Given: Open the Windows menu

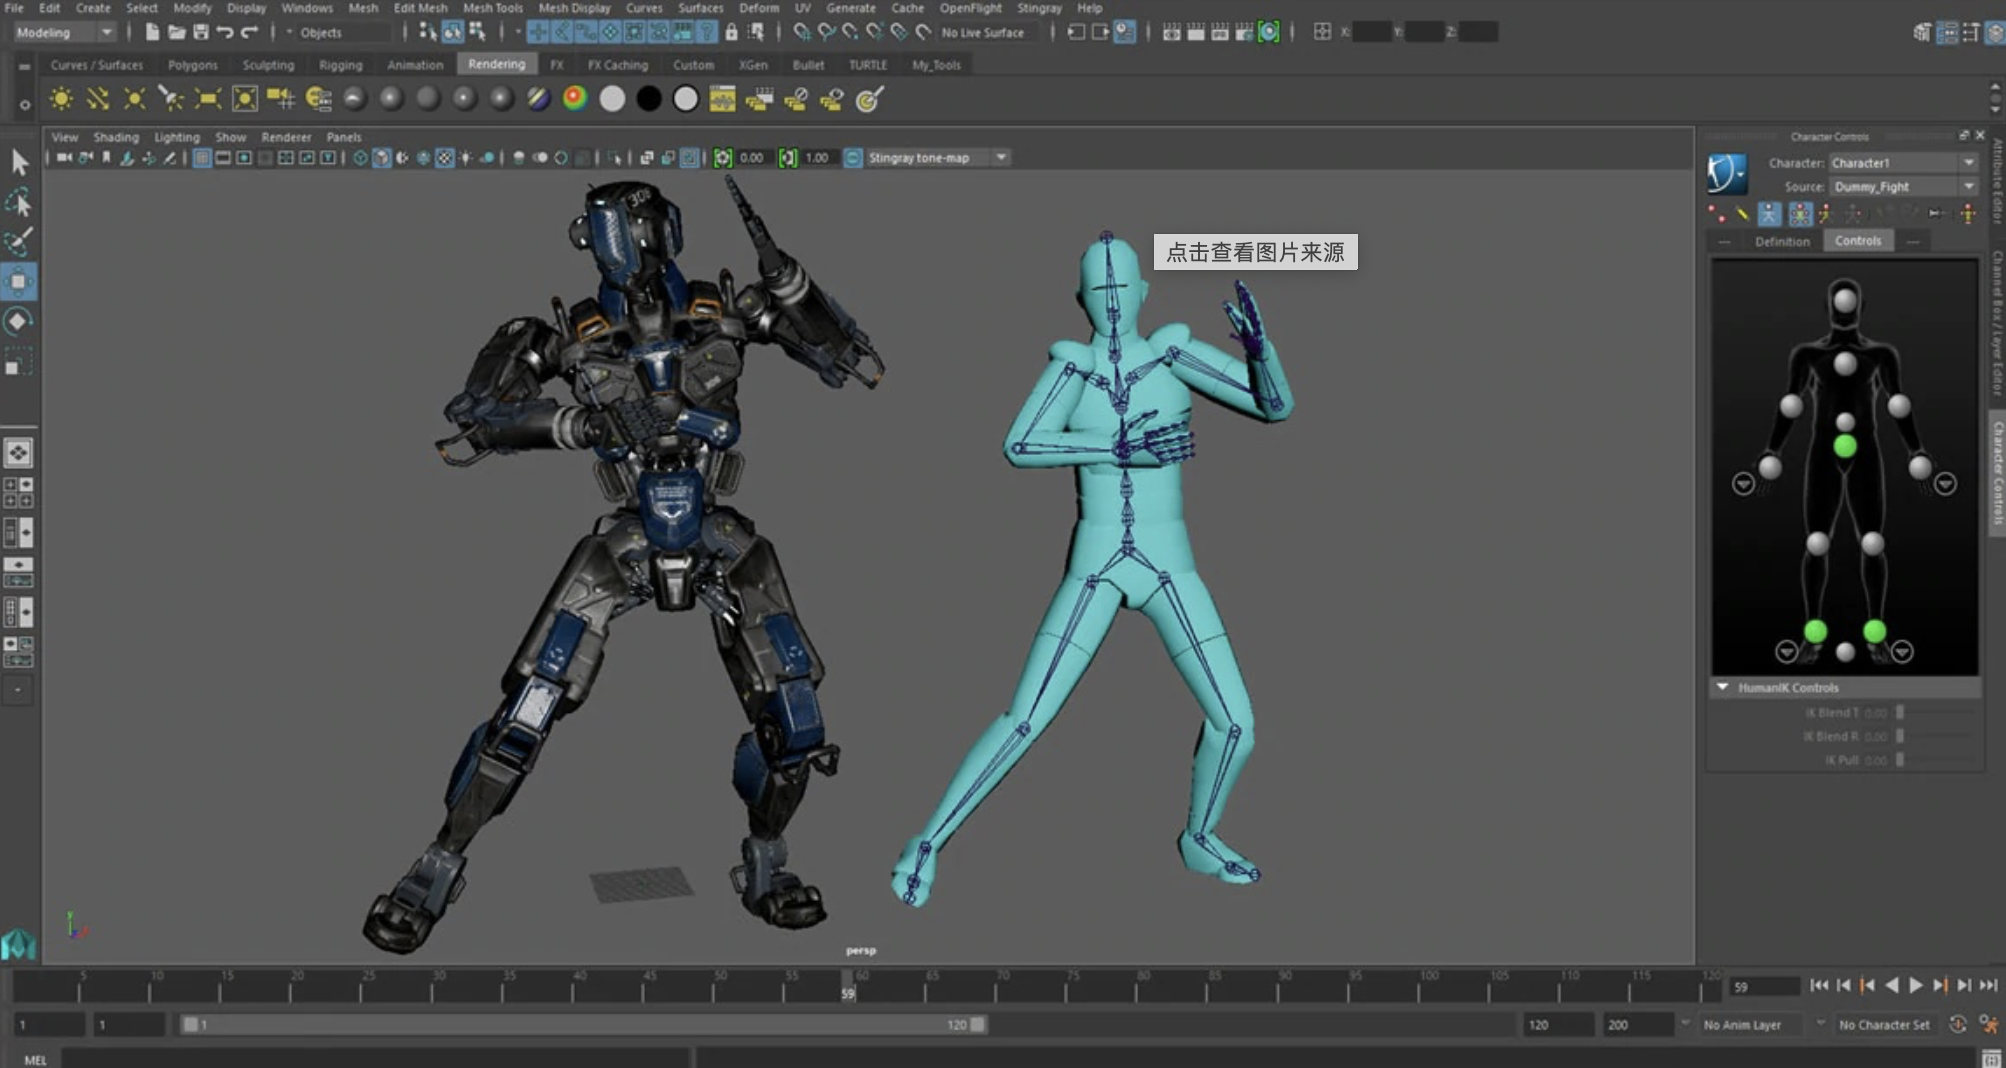Looking at the screenshot, I should (306, 8).
